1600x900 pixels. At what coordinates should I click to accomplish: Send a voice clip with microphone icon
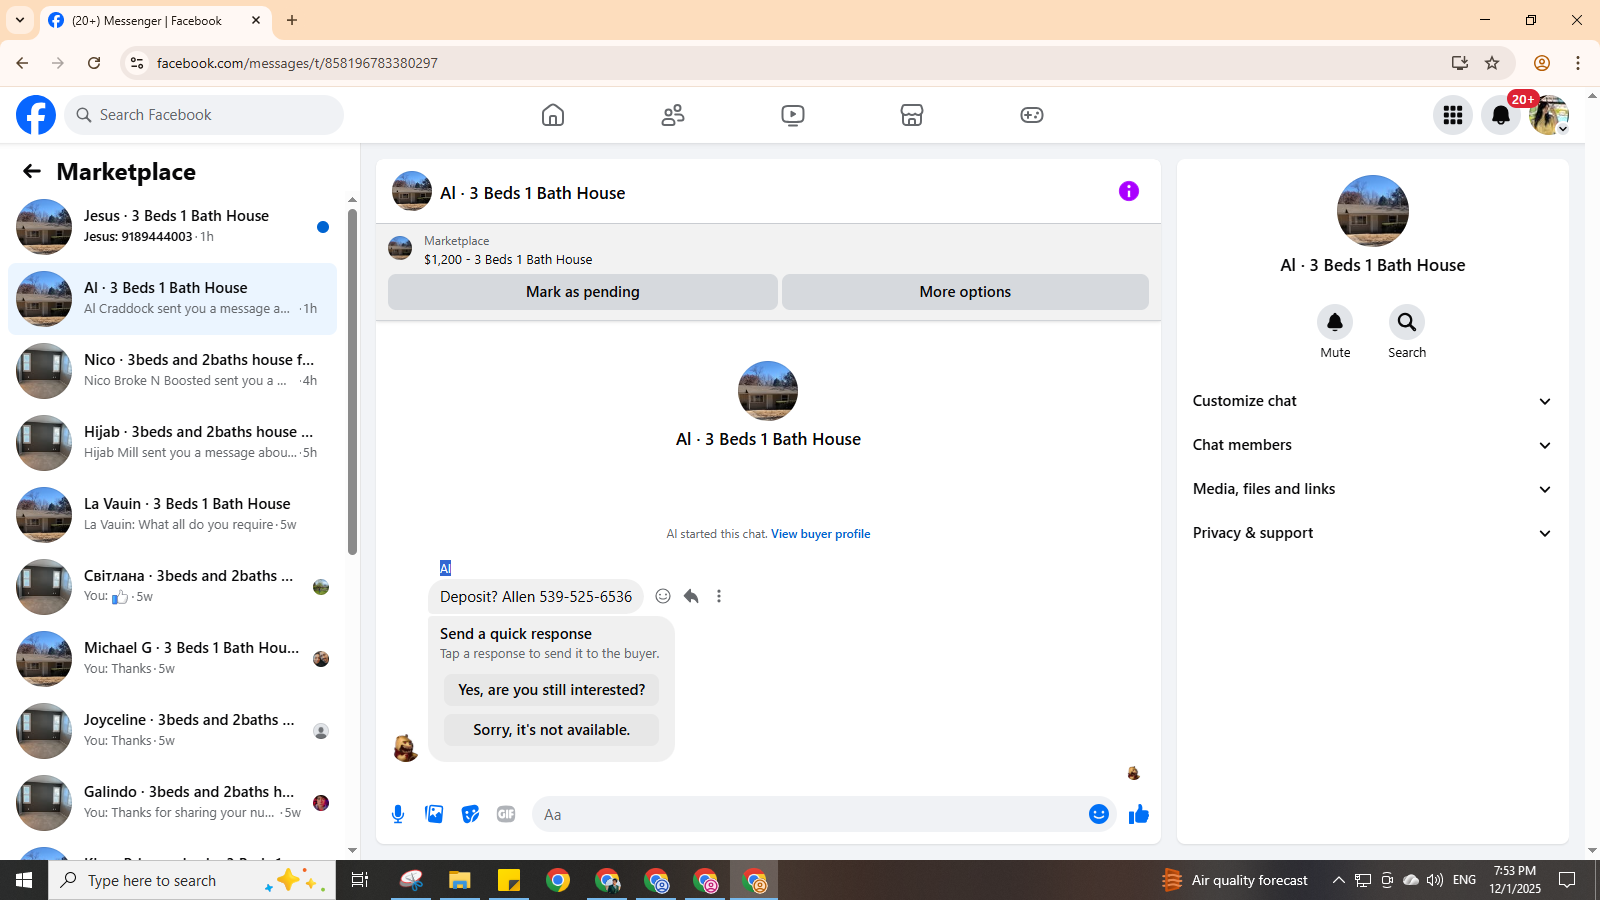tap(398, 814)
